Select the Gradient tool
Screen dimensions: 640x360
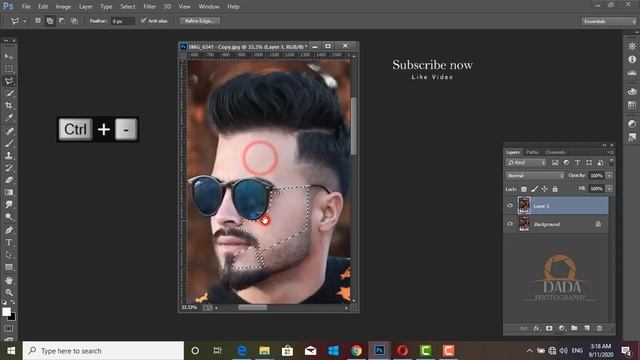pyautogui.click(x=9, y=192)
